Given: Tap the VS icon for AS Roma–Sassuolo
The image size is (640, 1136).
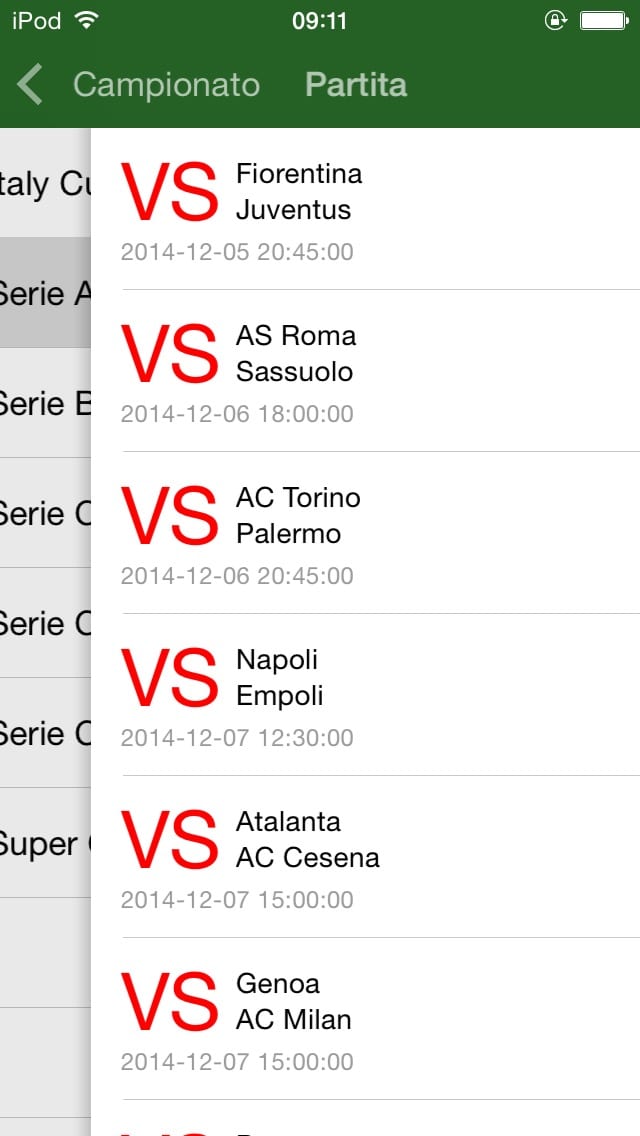Looking at the screenshot, I should (x=169, y=354).
